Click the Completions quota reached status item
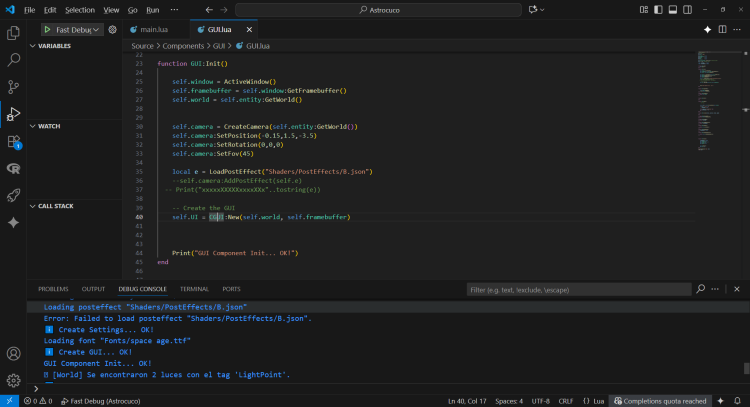This screenshot has width=750, height=407. point(662,400)
